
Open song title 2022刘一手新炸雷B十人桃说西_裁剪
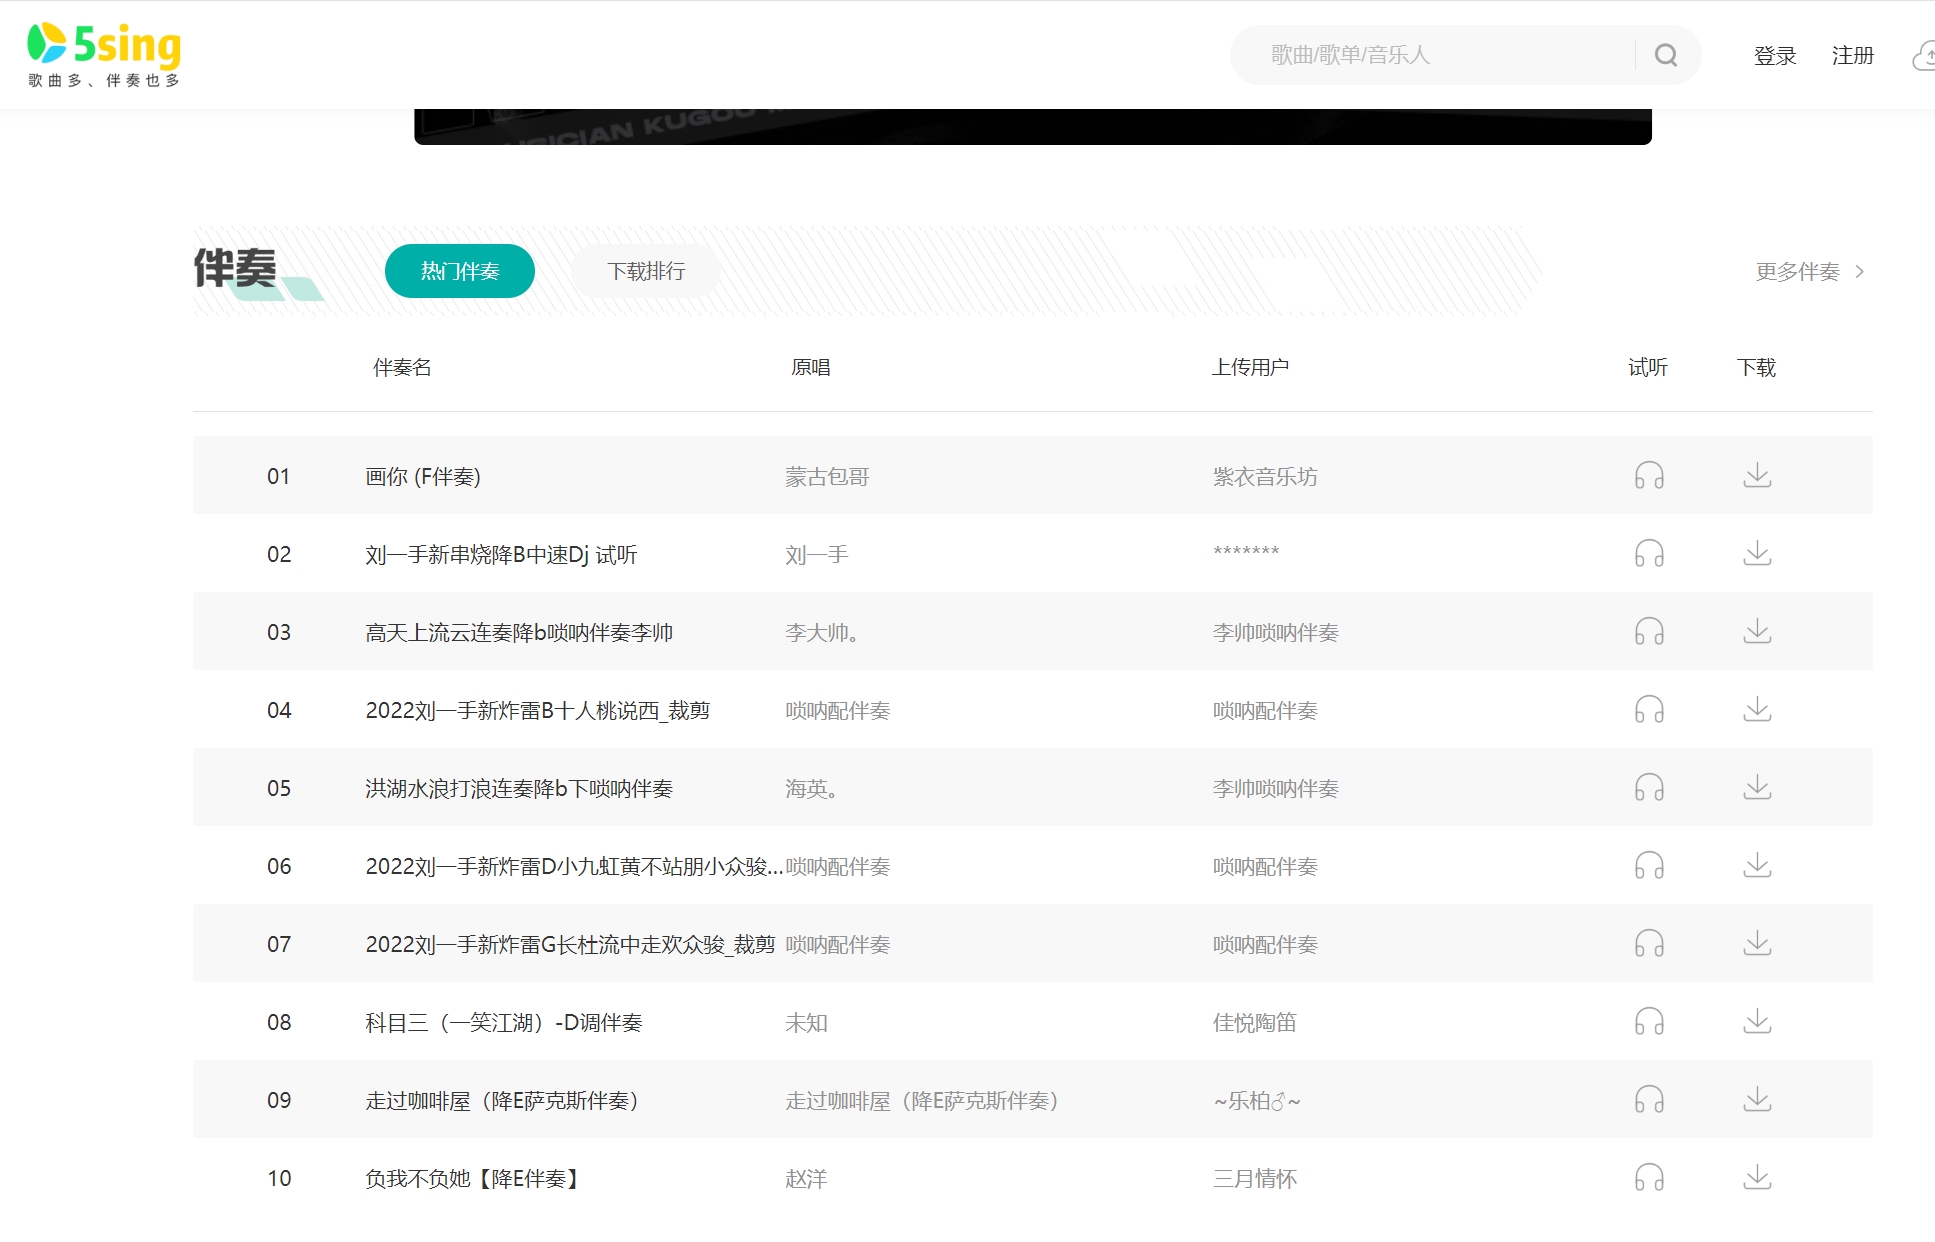[537, 711]
